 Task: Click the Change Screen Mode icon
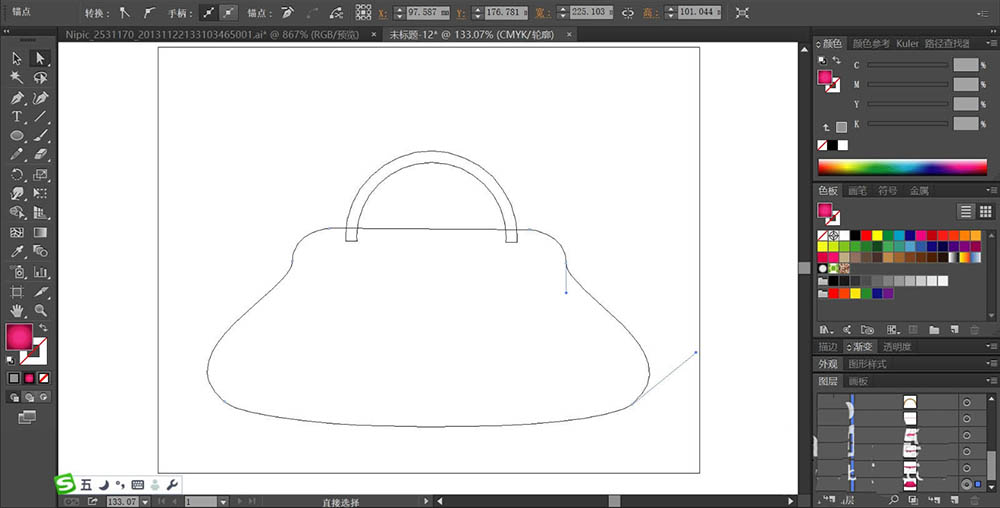pos(27,417)
